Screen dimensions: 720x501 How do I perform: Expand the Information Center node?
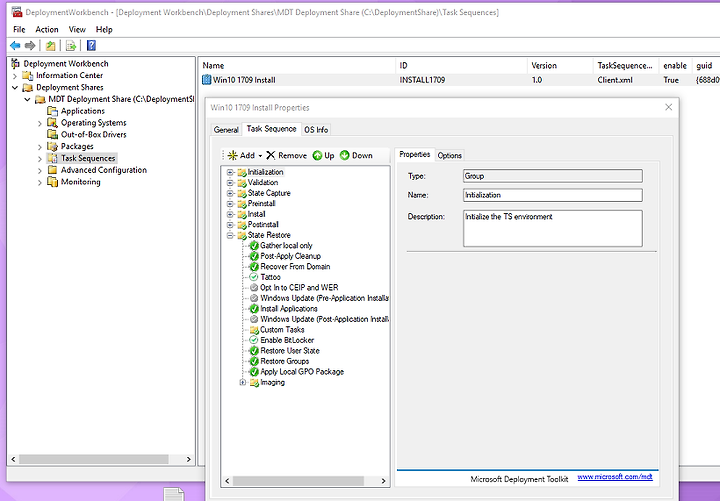[x=15, y=75]
